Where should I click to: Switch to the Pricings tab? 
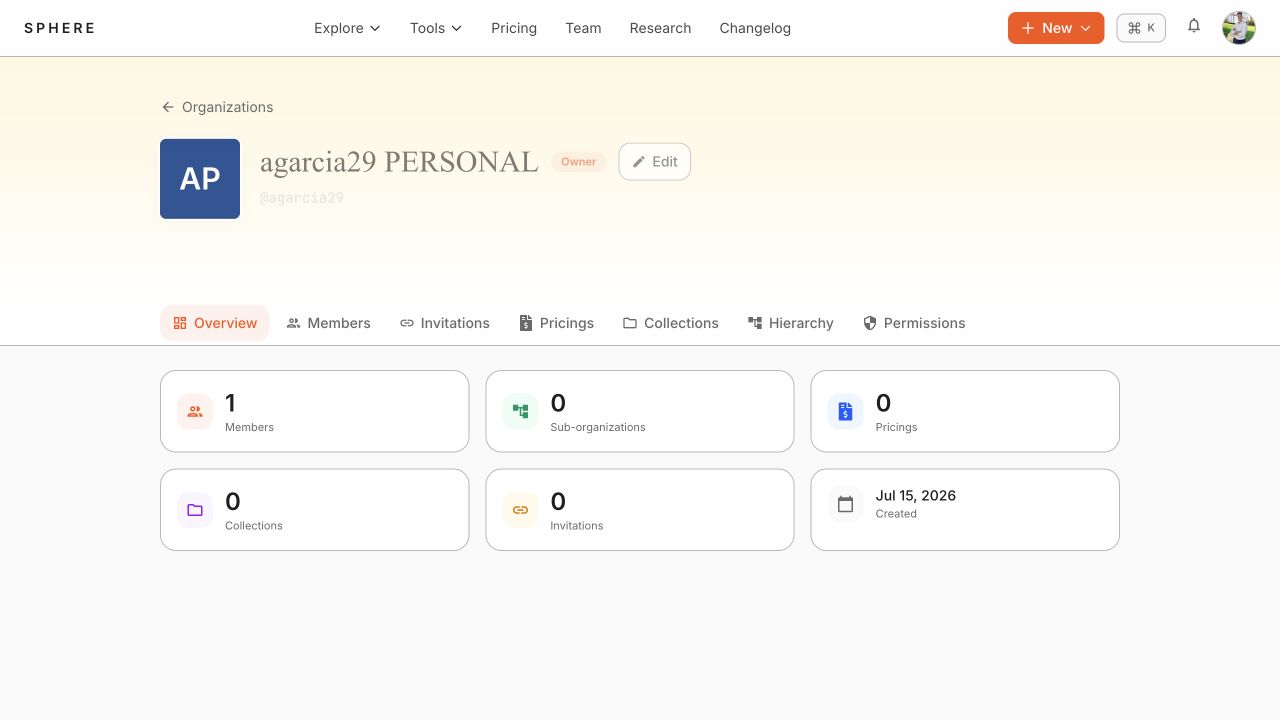pos(556,323)
